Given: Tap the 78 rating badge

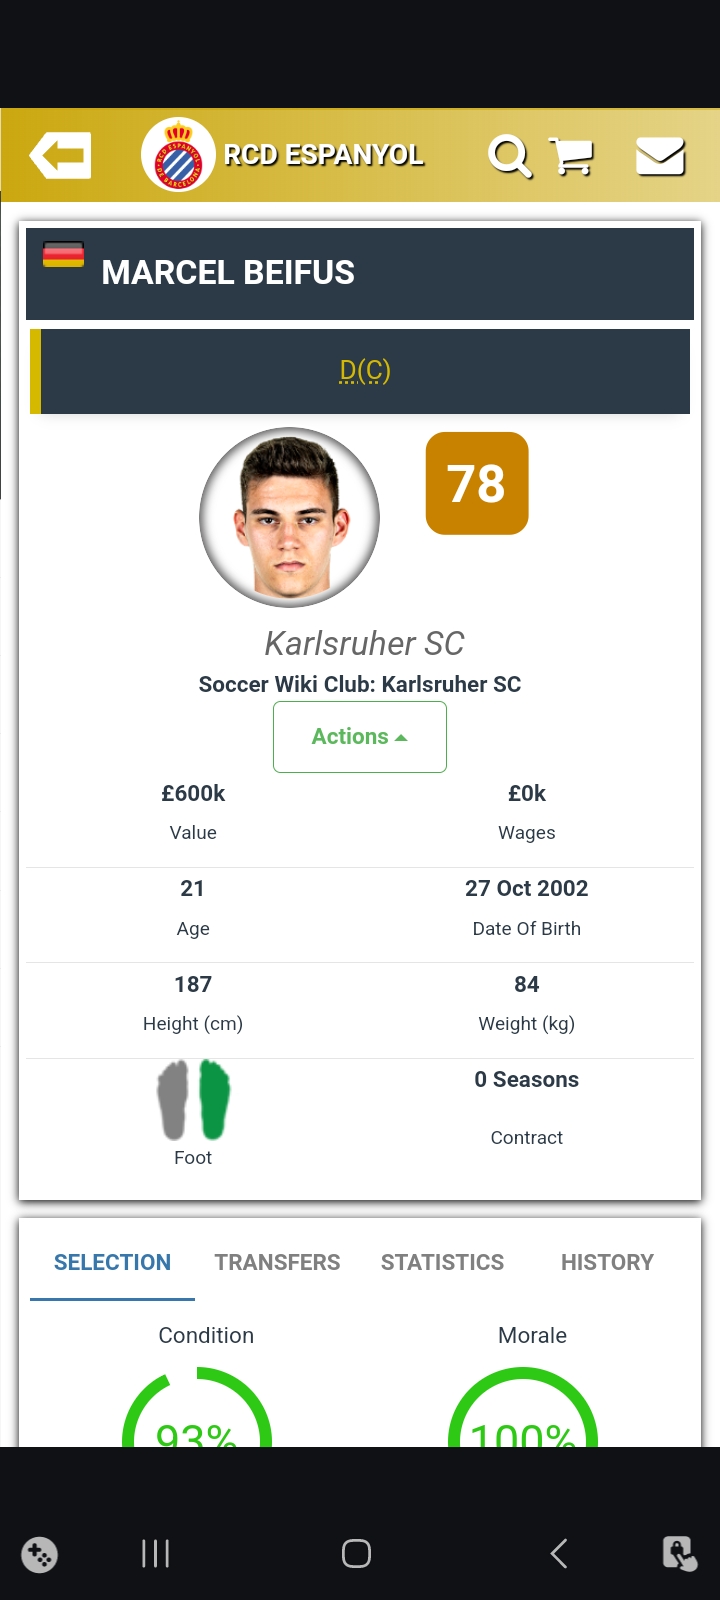Looking at the screenshot, I should pyautogui.click(x=477, y=484).
